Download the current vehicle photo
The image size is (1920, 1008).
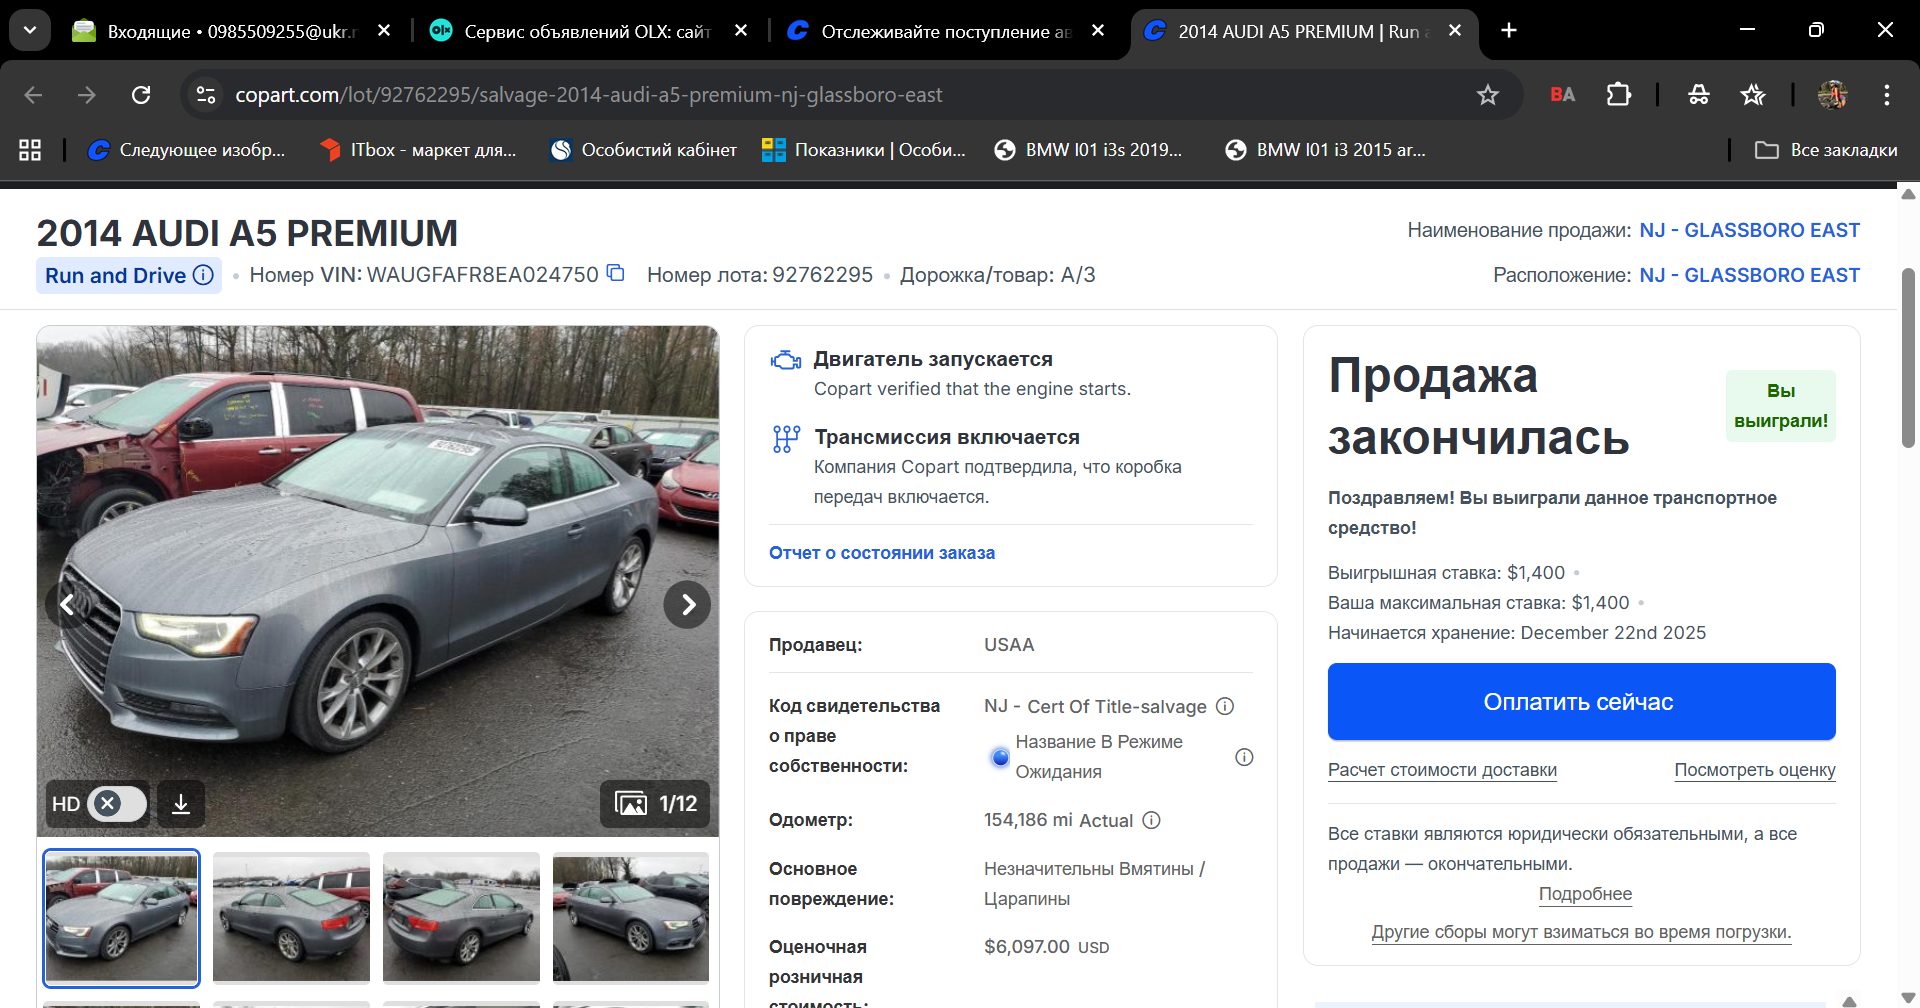coord(181,803)
